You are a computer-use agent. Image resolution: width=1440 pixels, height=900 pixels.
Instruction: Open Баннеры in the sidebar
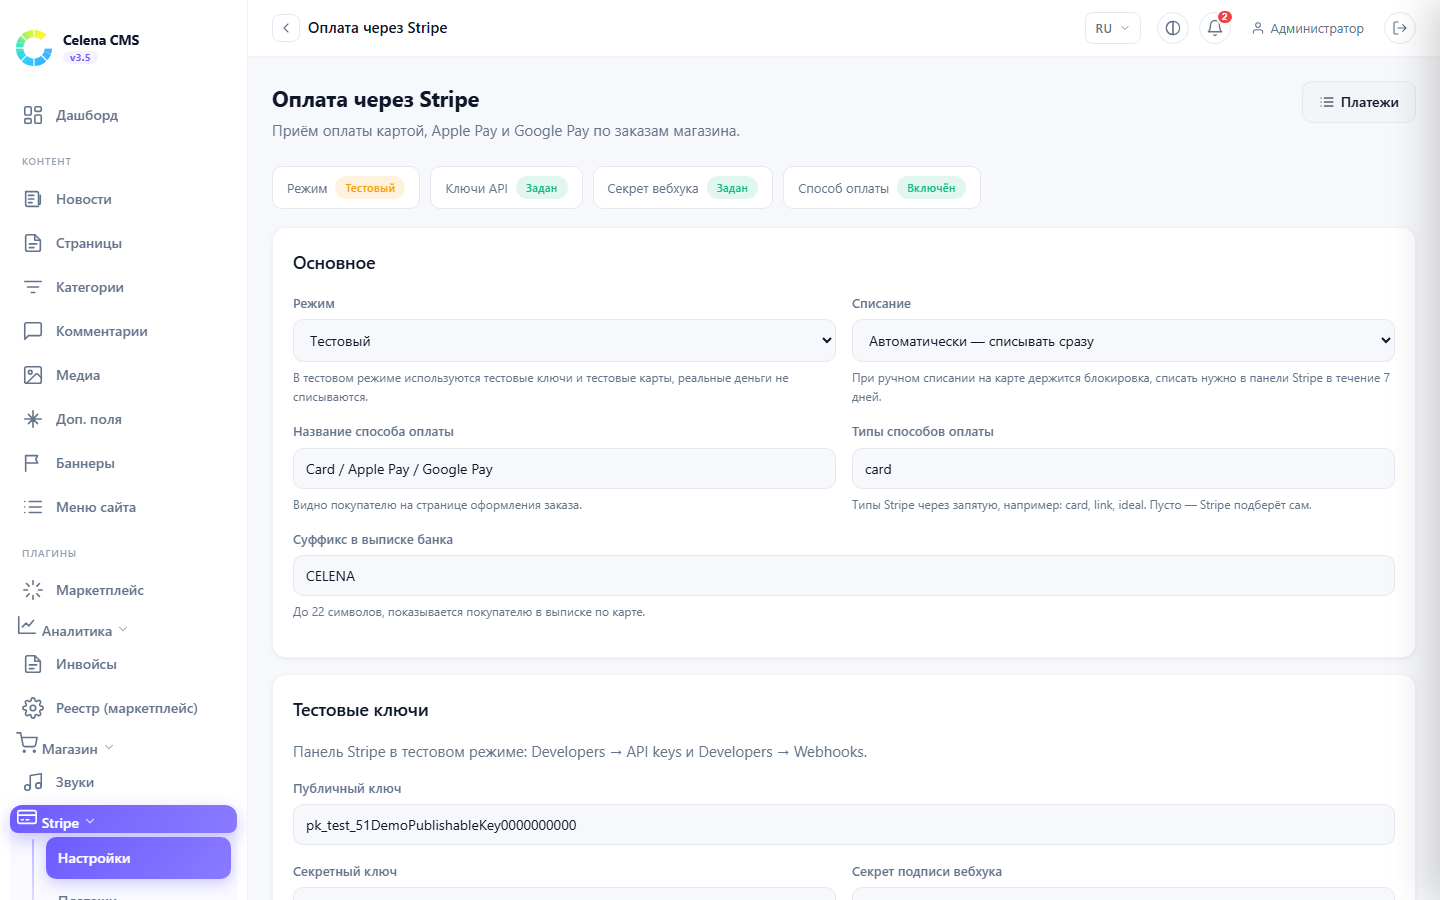pyautogui.click(x=124, y=463)
